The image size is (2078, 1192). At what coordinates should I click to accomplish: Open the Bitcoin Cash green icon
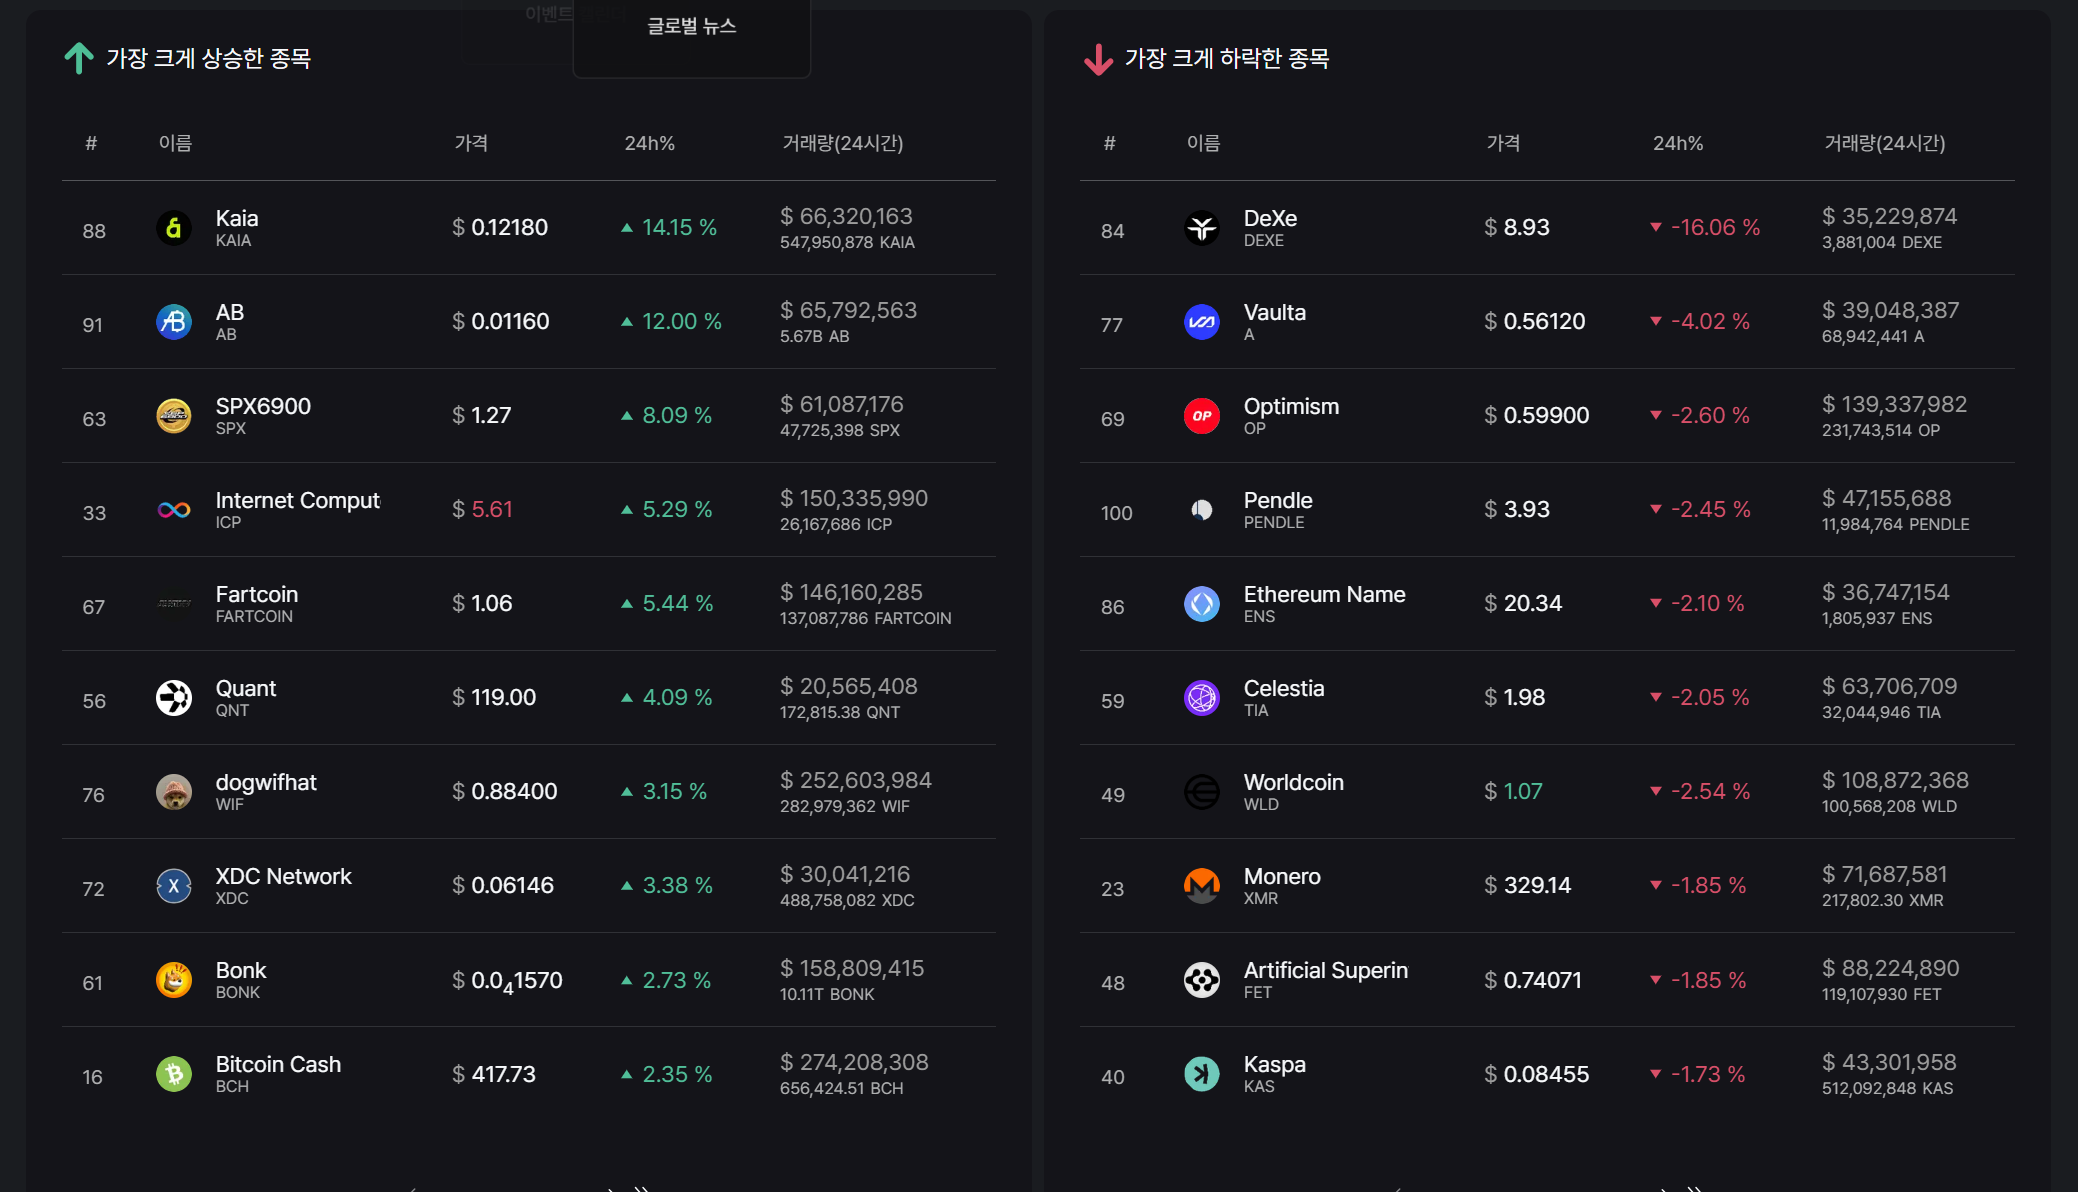tap(174, 1074)
